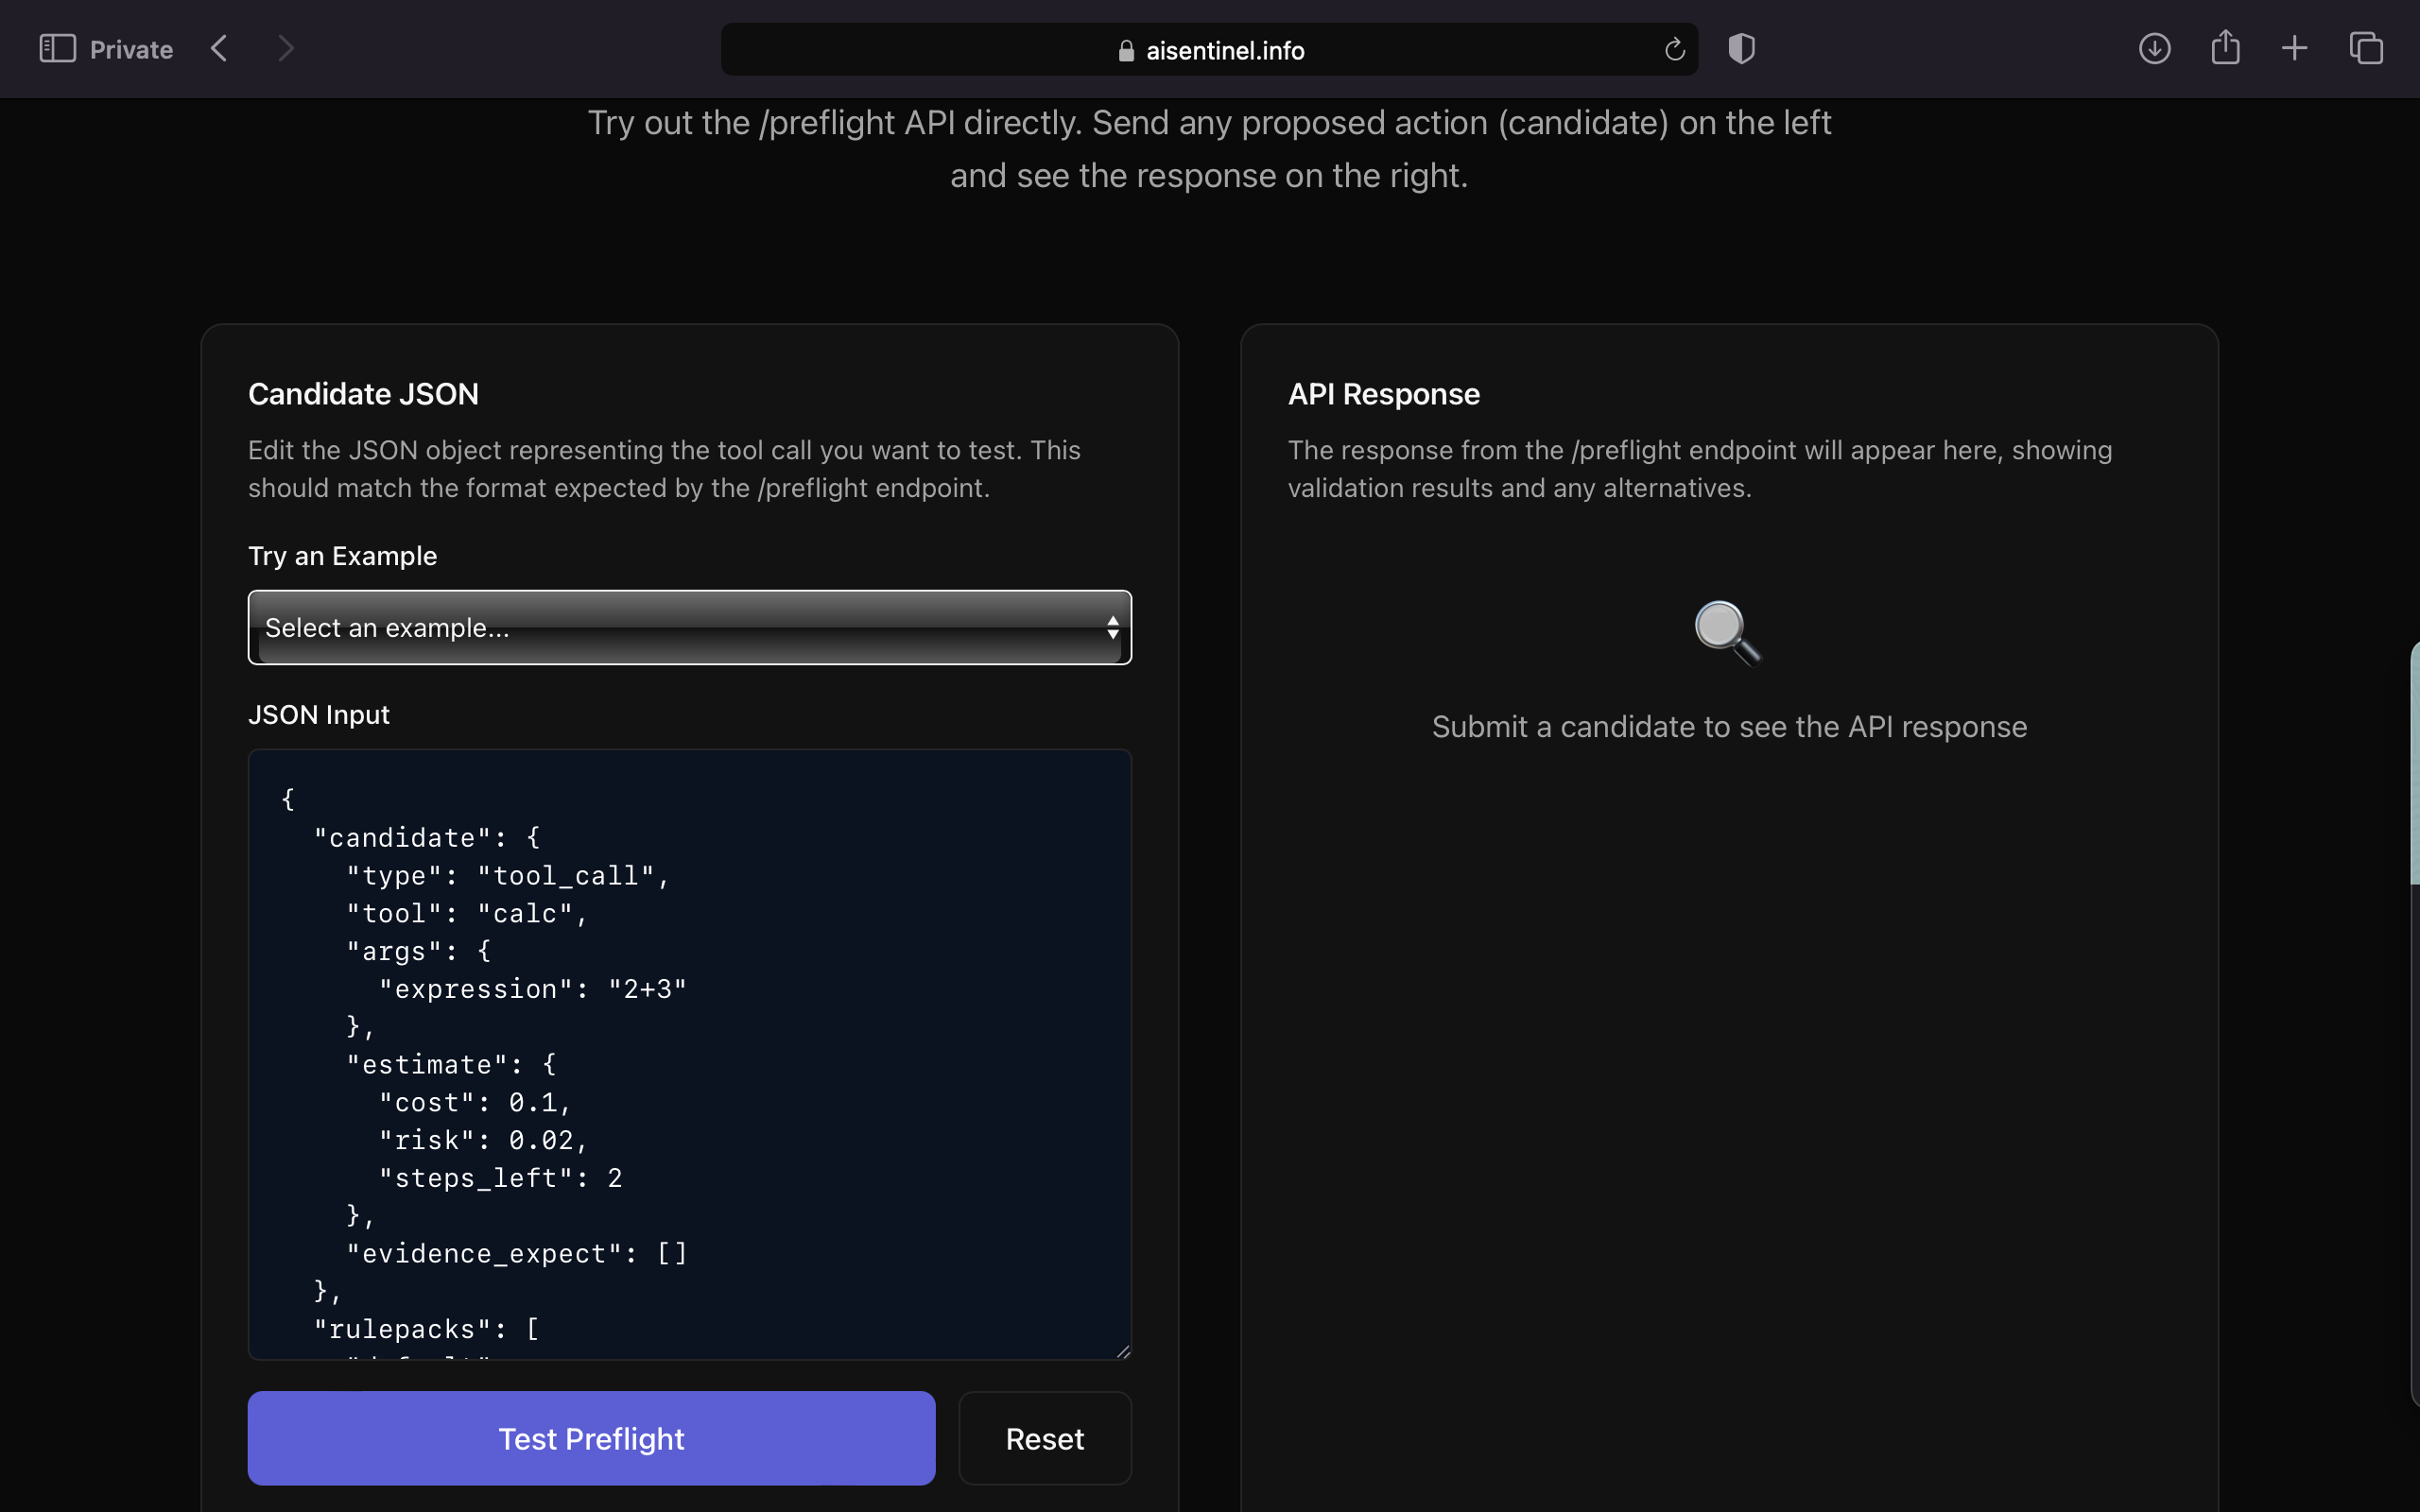Image resolution: width=2420 pixels, height=1512 pixels.
Task: Show the tab overview icon
Action: coord(2366,48)
